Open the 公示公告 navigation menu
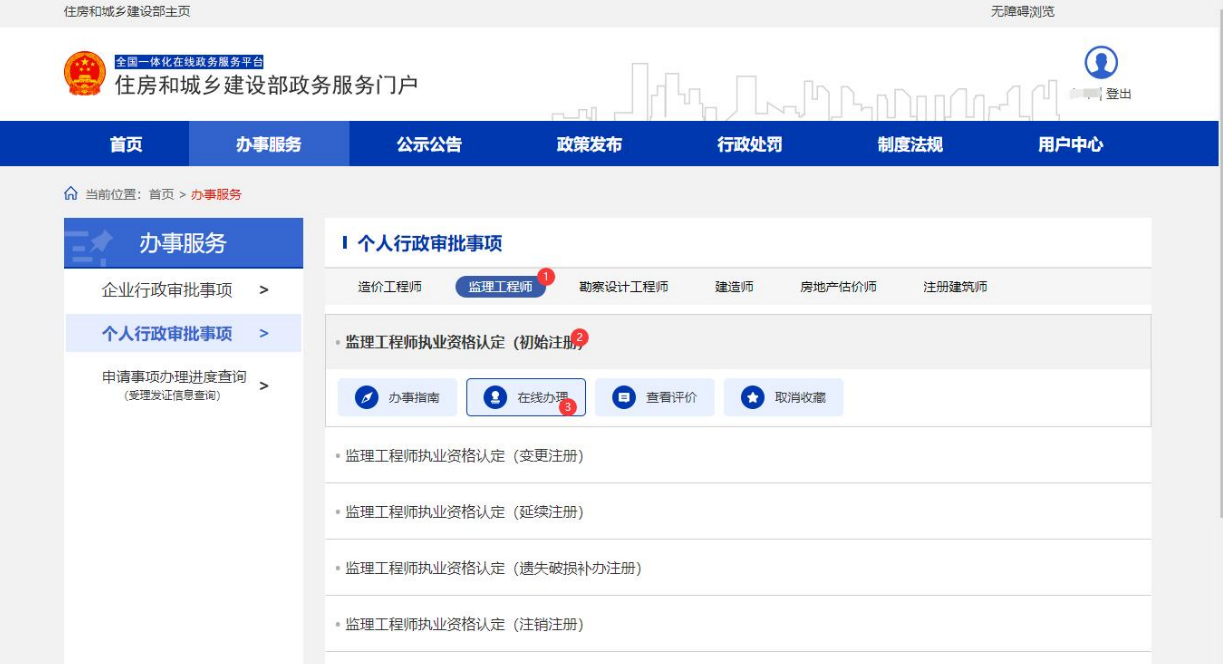1223x664 pixels. point(429,144)
